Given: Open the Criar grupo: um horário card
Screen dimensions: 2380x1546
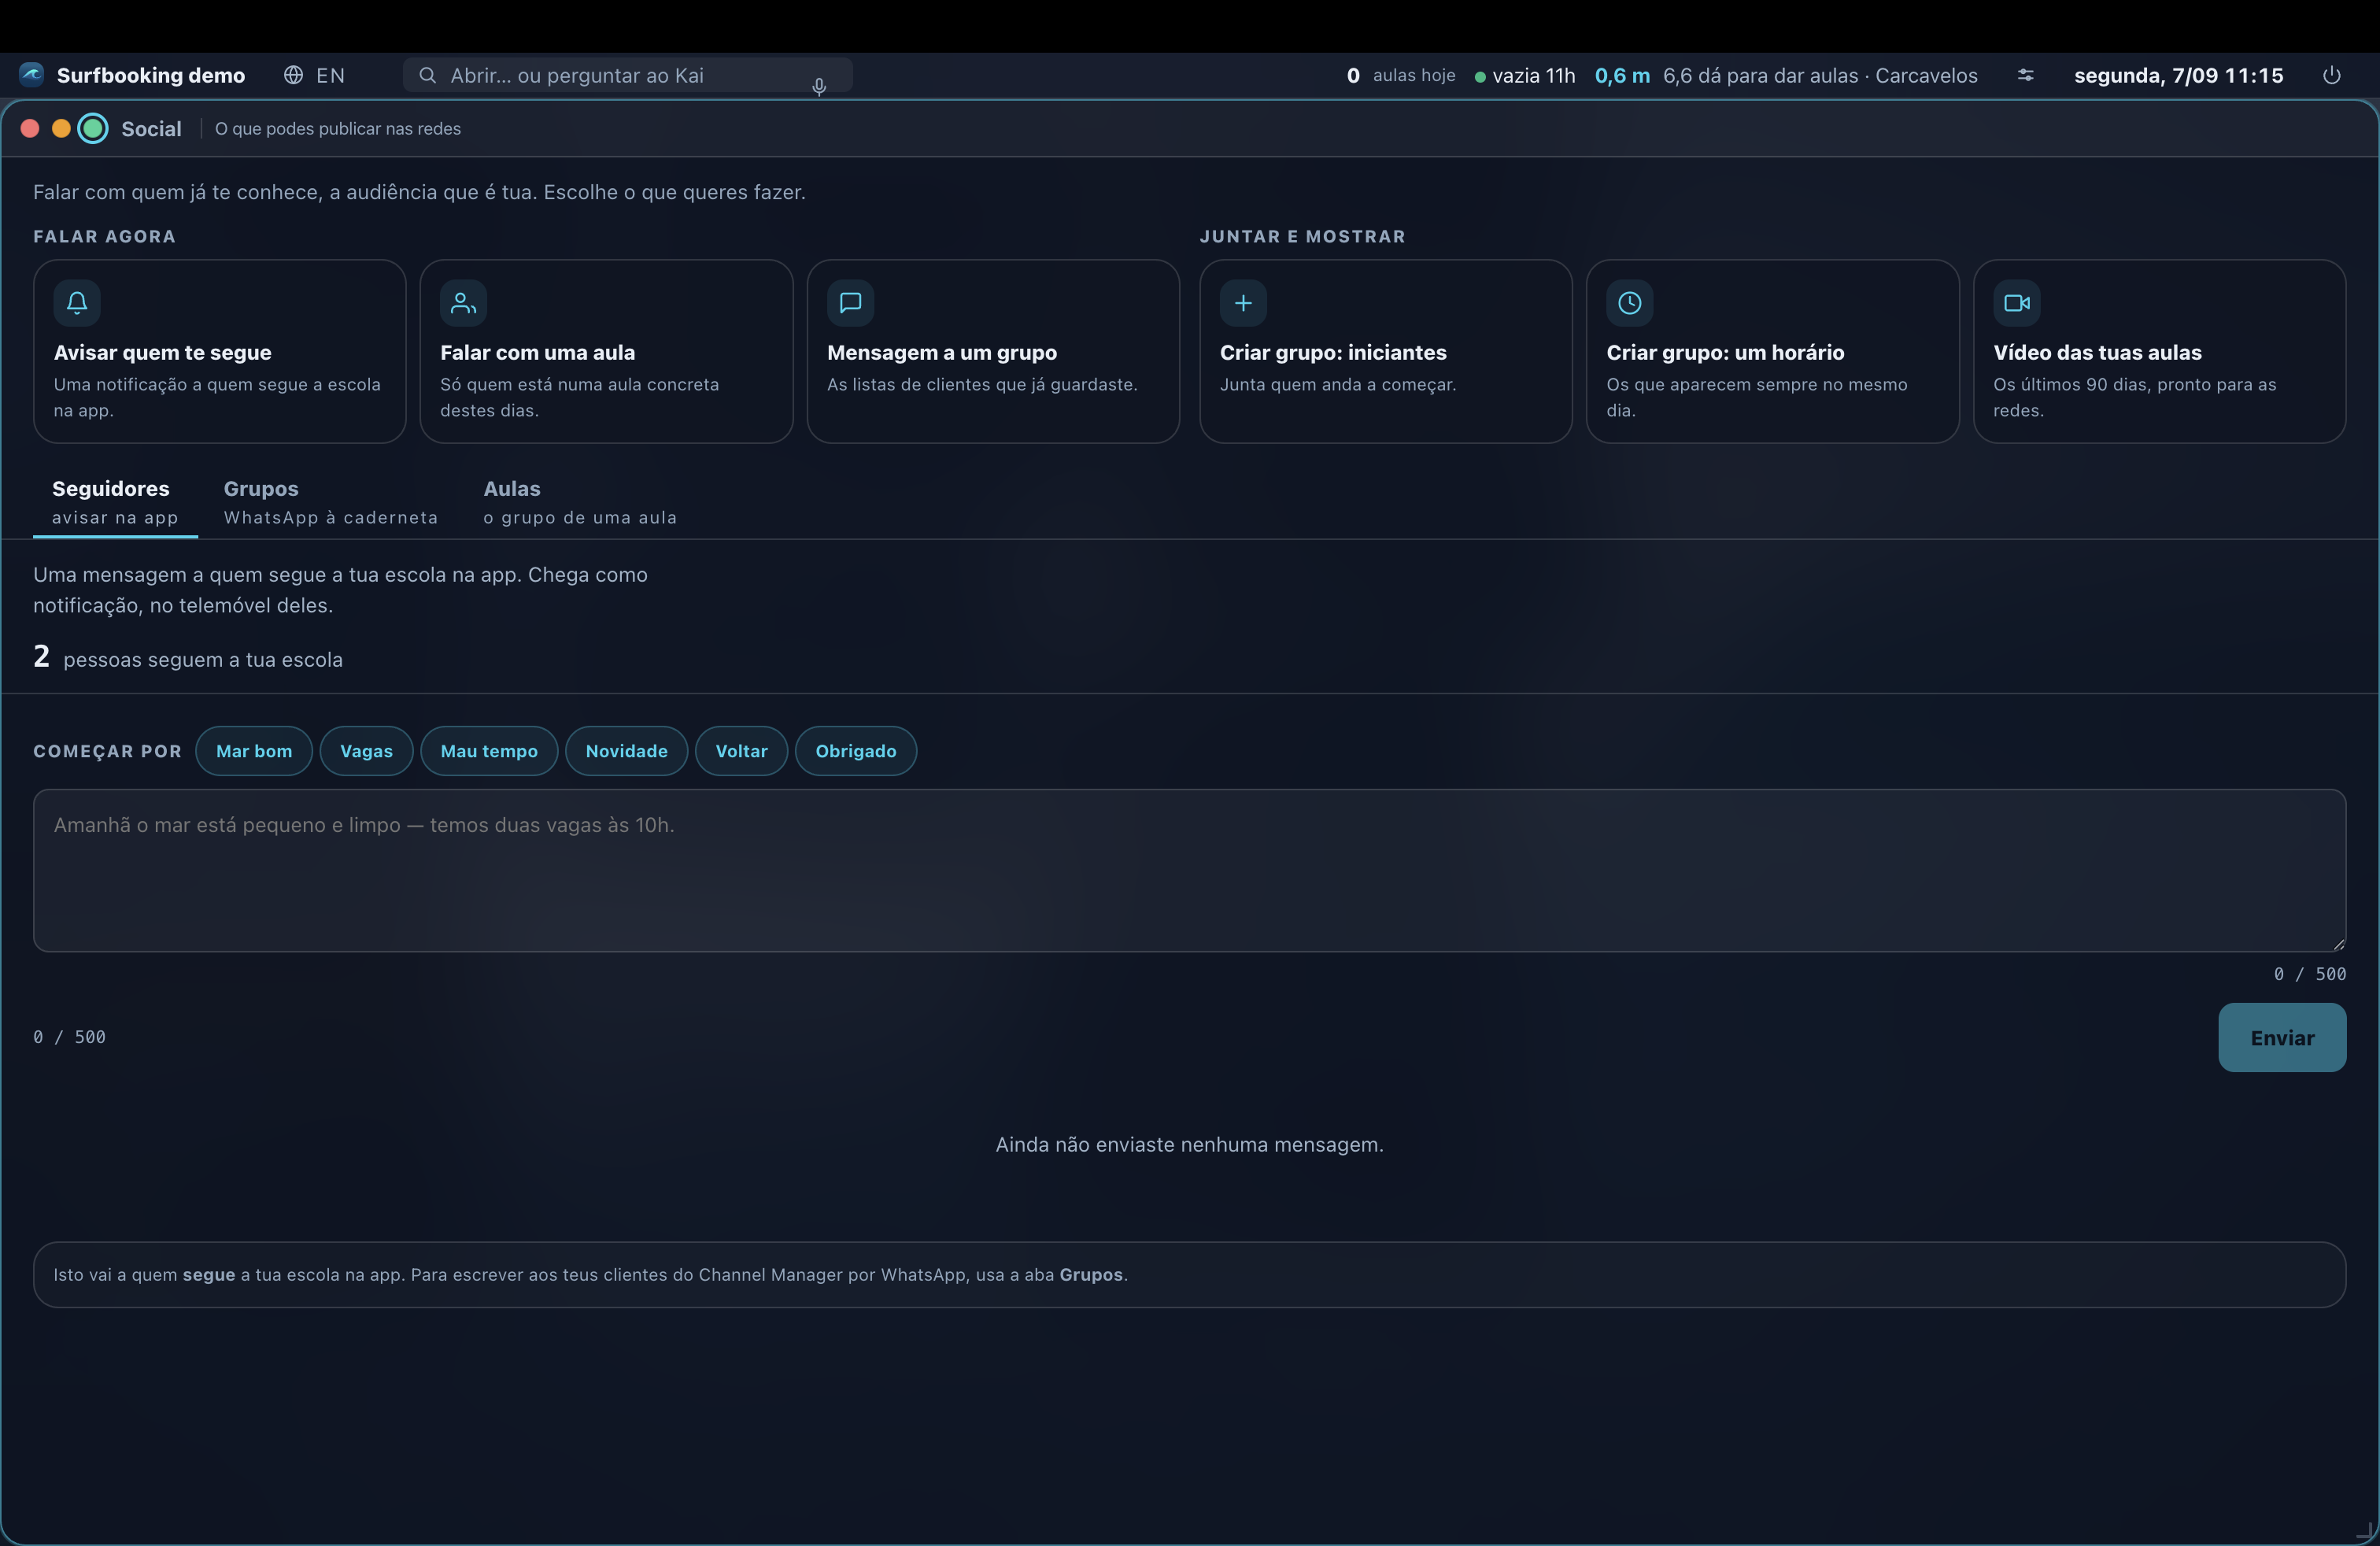Looking at the screenshot, I should pyautogui.click(x=1772, y=351).
